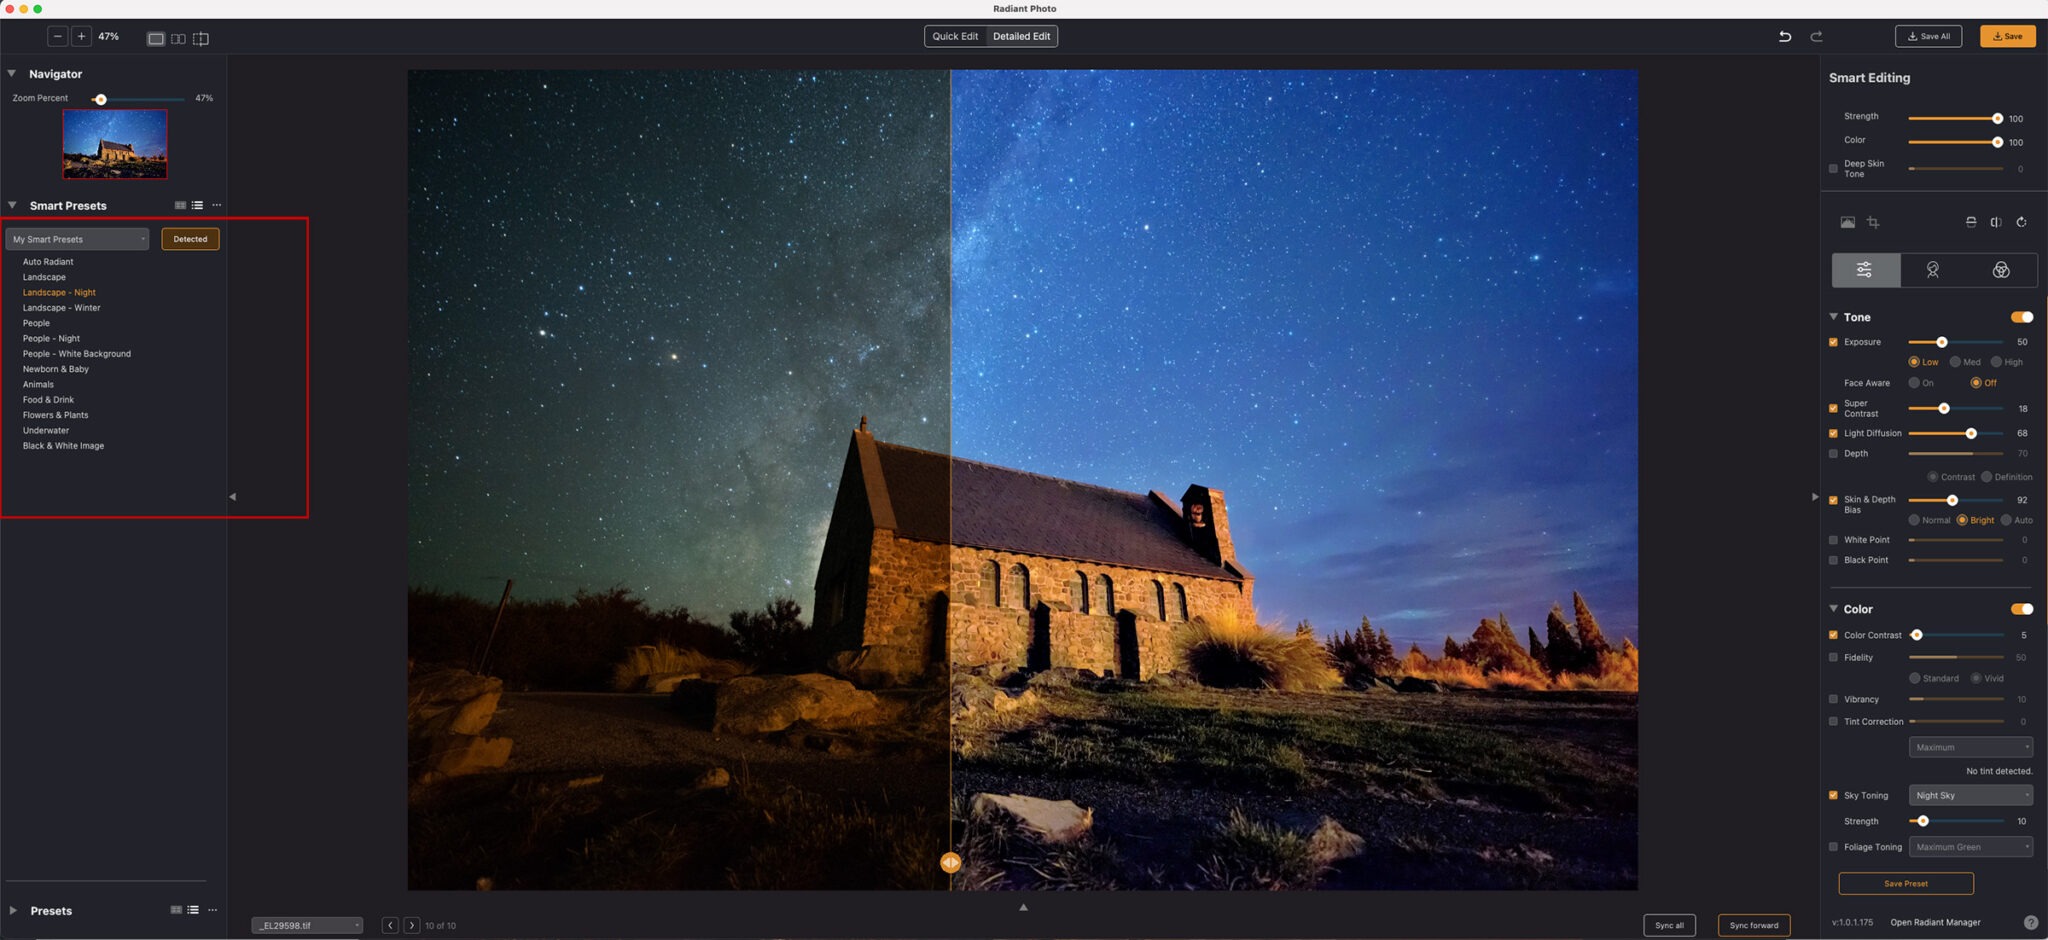Click the undo arrow icon
This screenshot has width=2048, height=940.
(x=1784, y=36)
